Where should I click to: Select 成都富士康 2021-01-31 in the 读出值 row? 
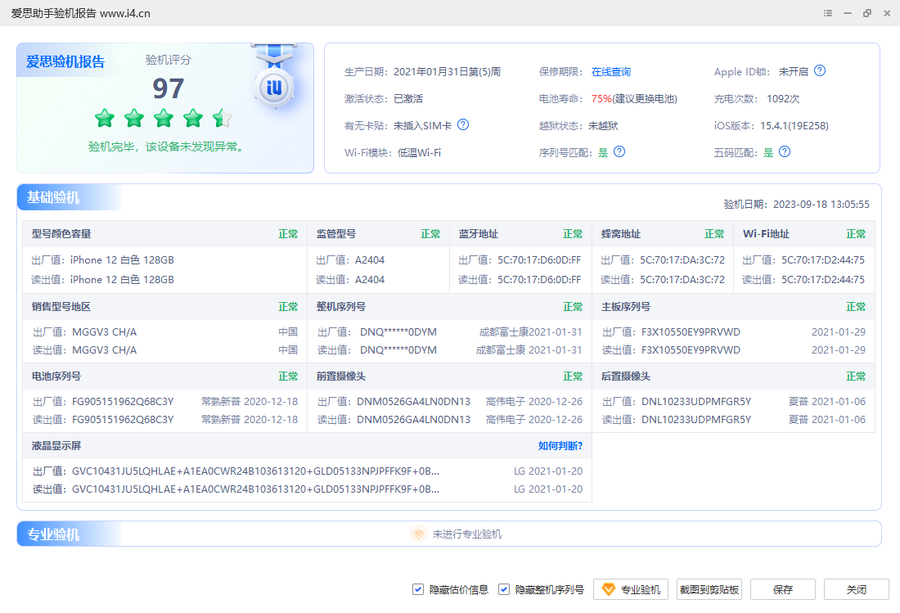click(529, 350)
